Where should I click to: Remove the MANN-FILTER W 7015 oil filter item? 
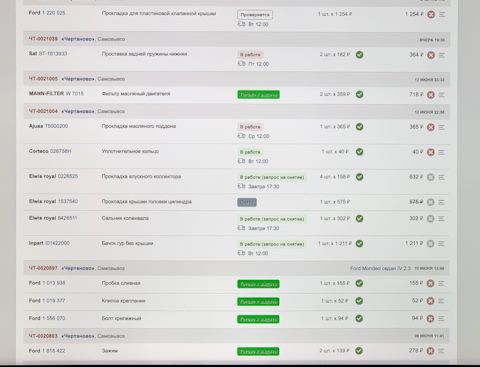coord(431,95)
